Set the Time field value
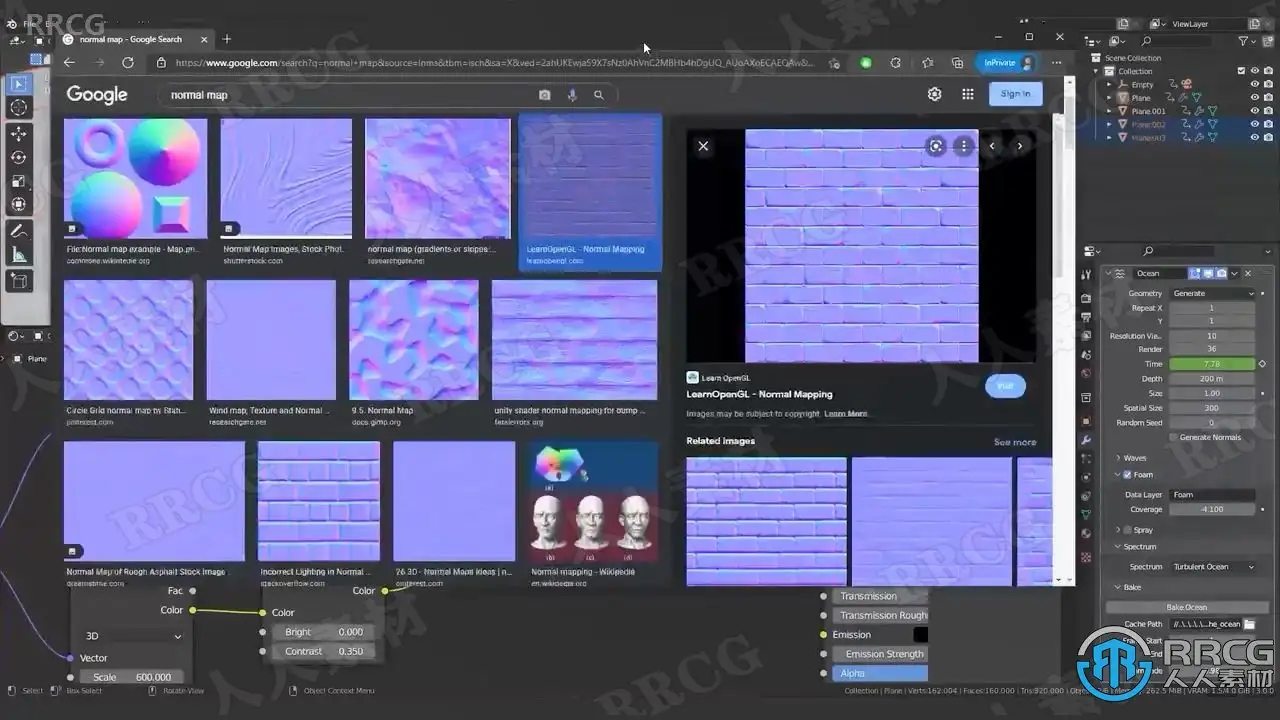The width and height of the screenshot is (1280, 720). pyautogui.click(x=1212, y=364)
